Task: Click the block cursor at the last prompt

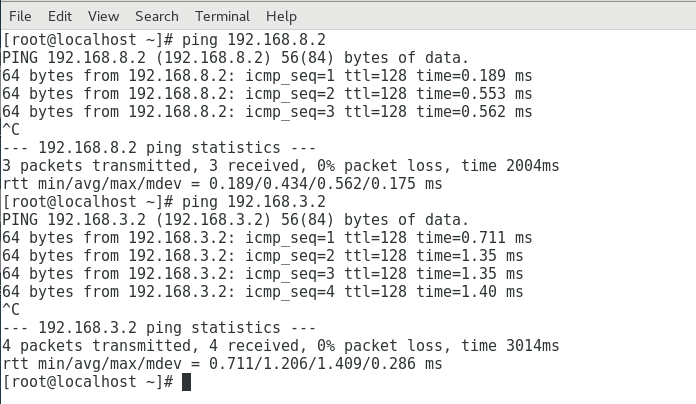Action: pos(186,382)
